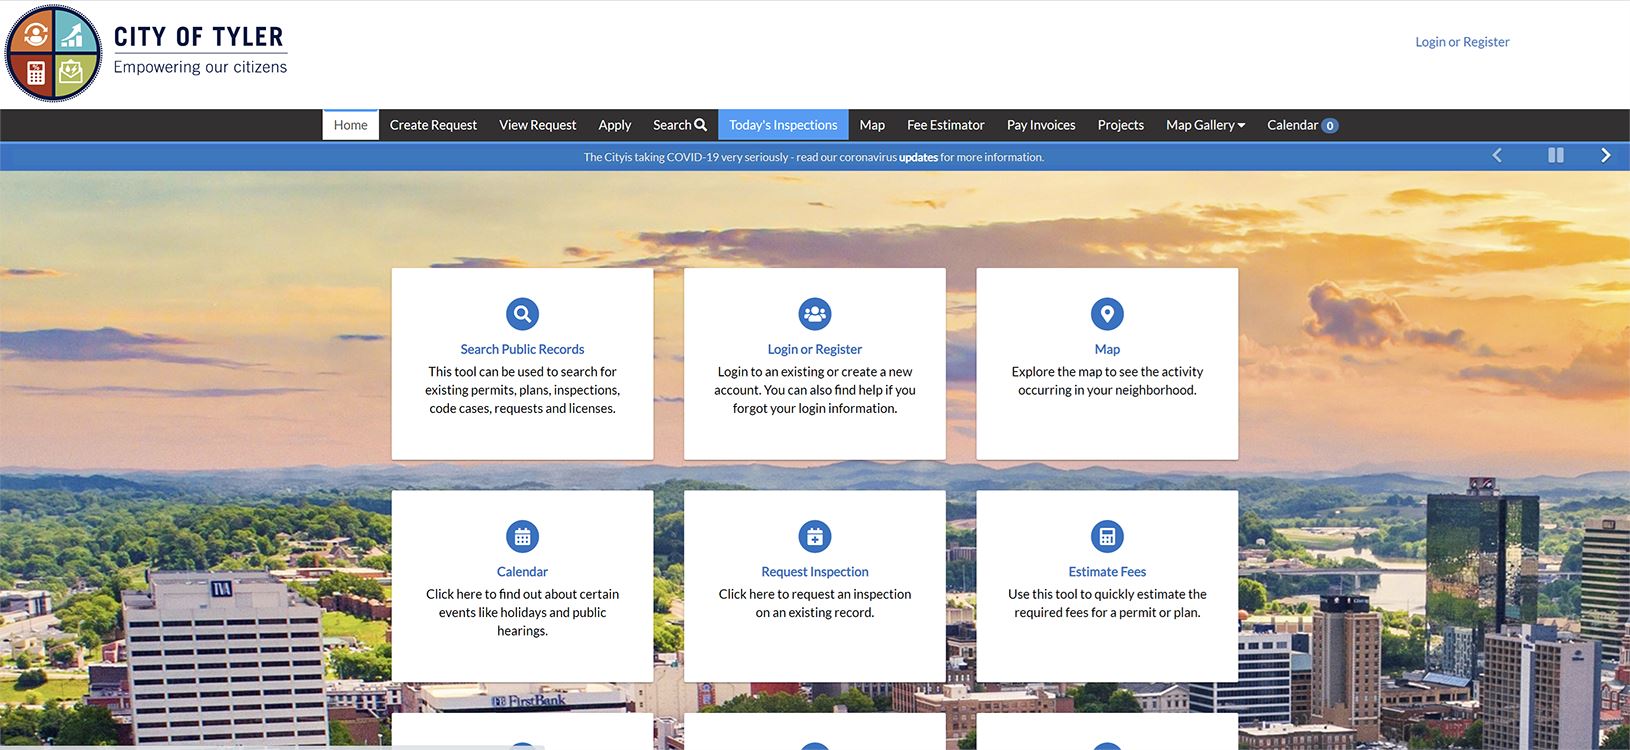Open the Map card title link
This screenshot has height=750, width=1630.
pos(1107,349)
